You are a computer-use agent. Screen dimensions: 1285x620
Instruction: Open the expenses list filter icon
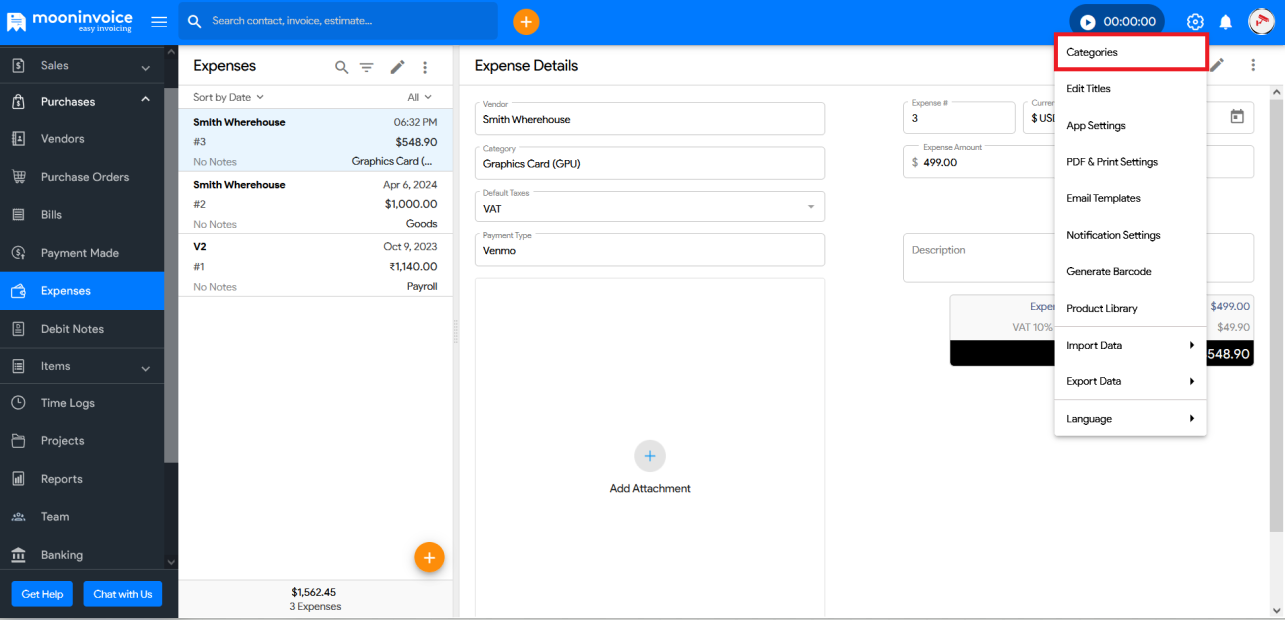(367, 67)
